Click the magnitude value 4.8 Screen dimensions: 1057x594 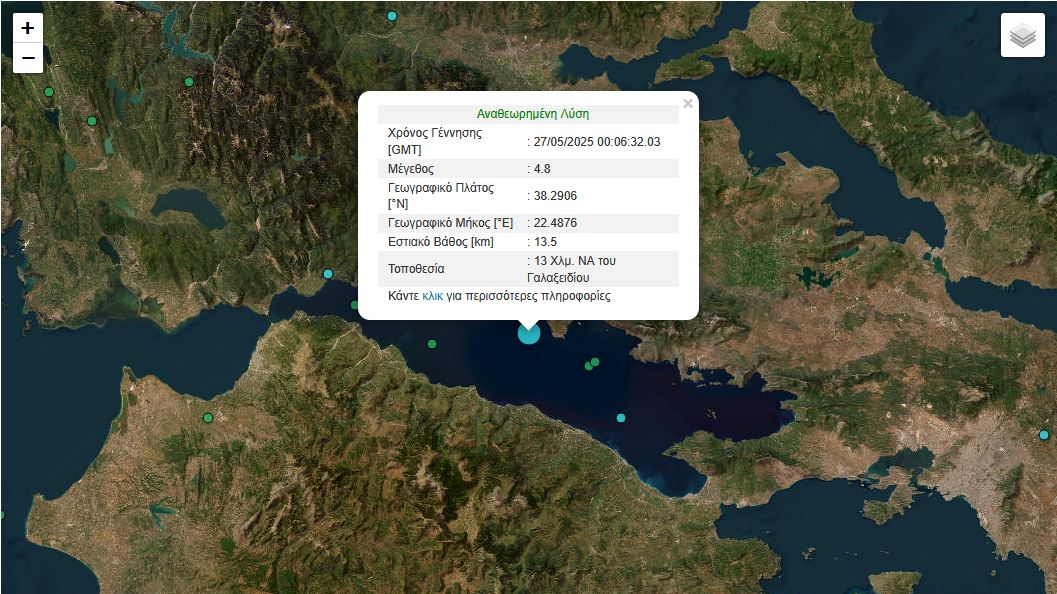point(542,169)
